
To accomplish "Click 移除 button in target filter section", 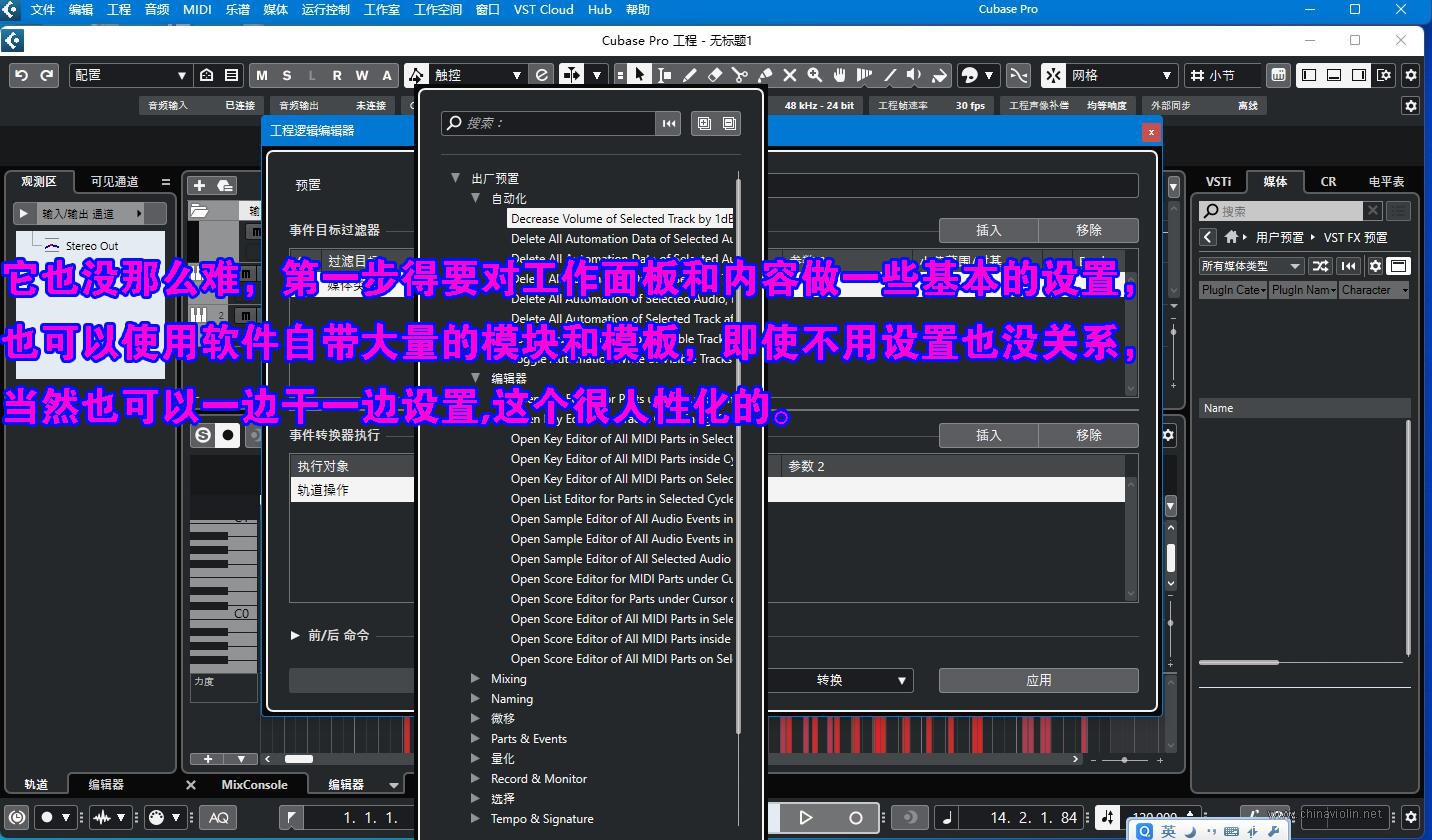I will [x=1088, y=230].
